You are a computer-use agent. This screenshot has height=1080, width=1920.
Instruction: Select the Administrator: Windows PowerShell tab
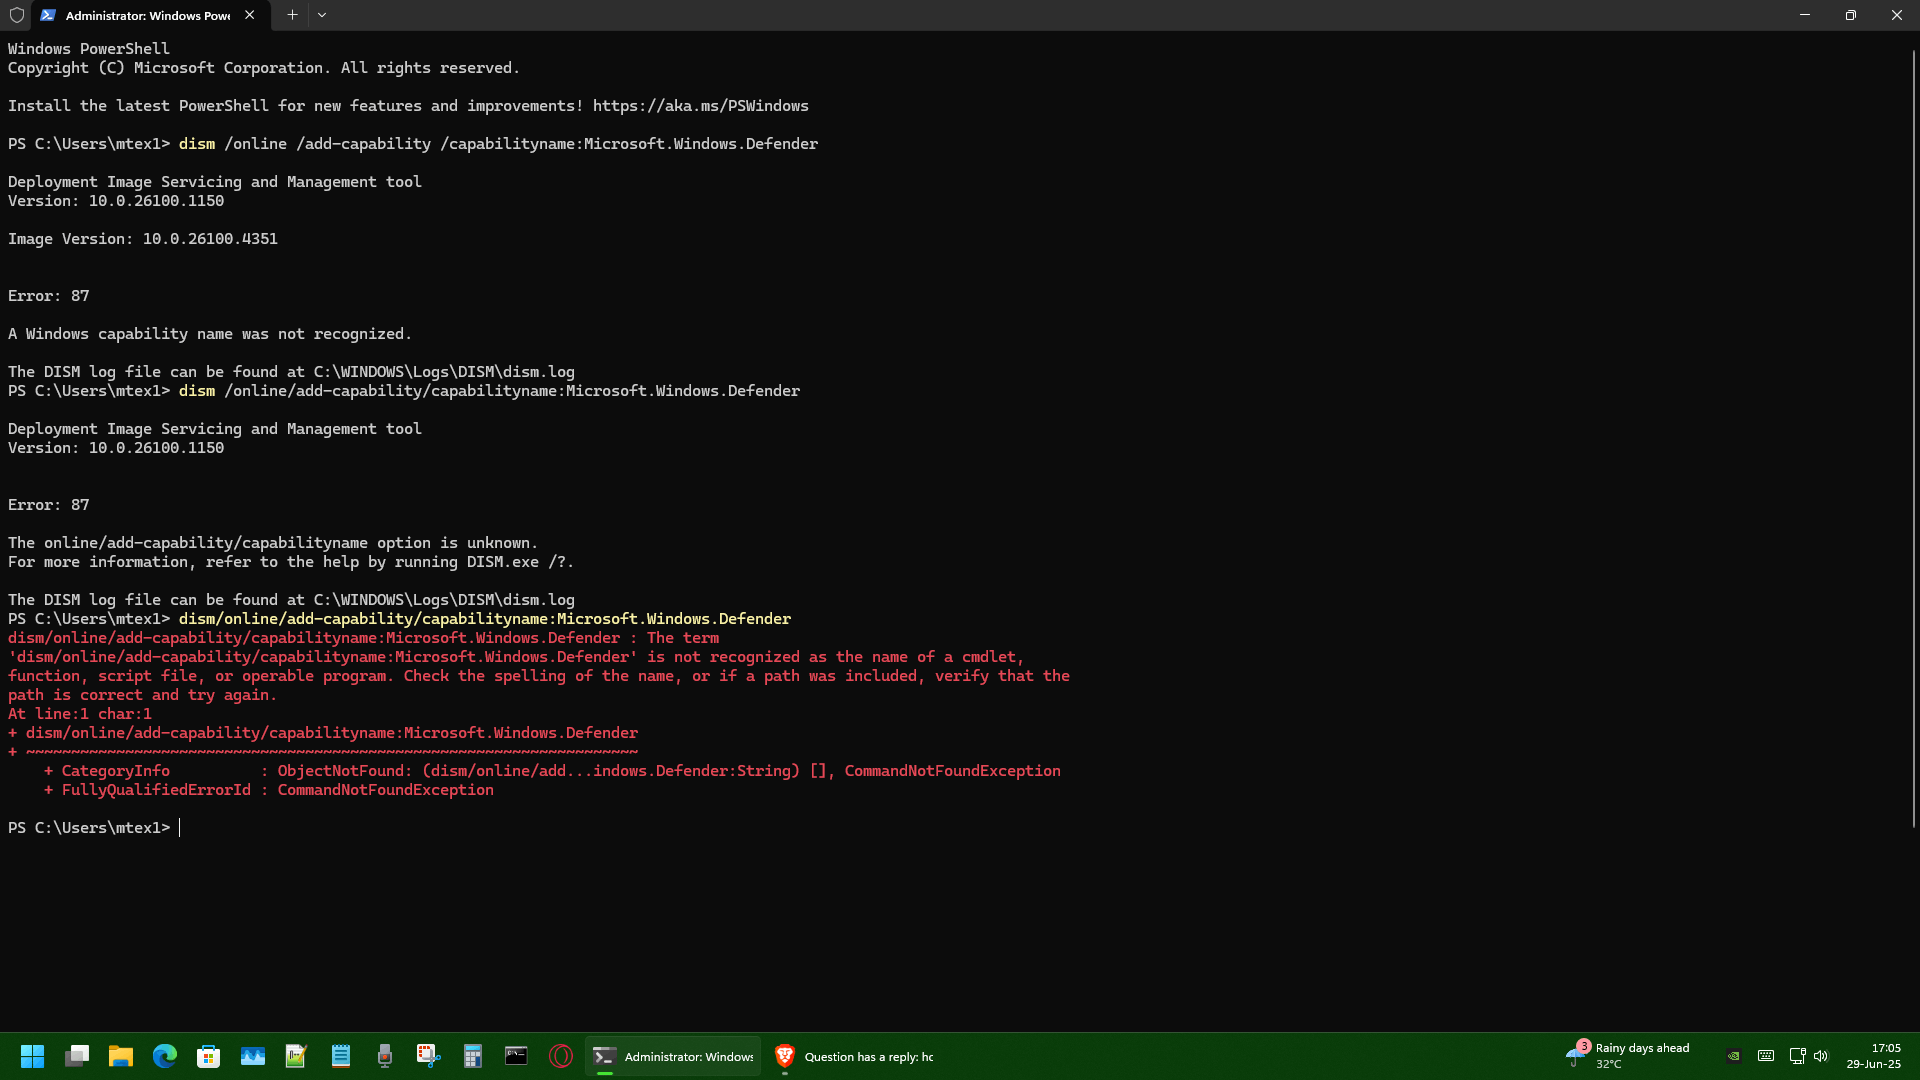148,15
